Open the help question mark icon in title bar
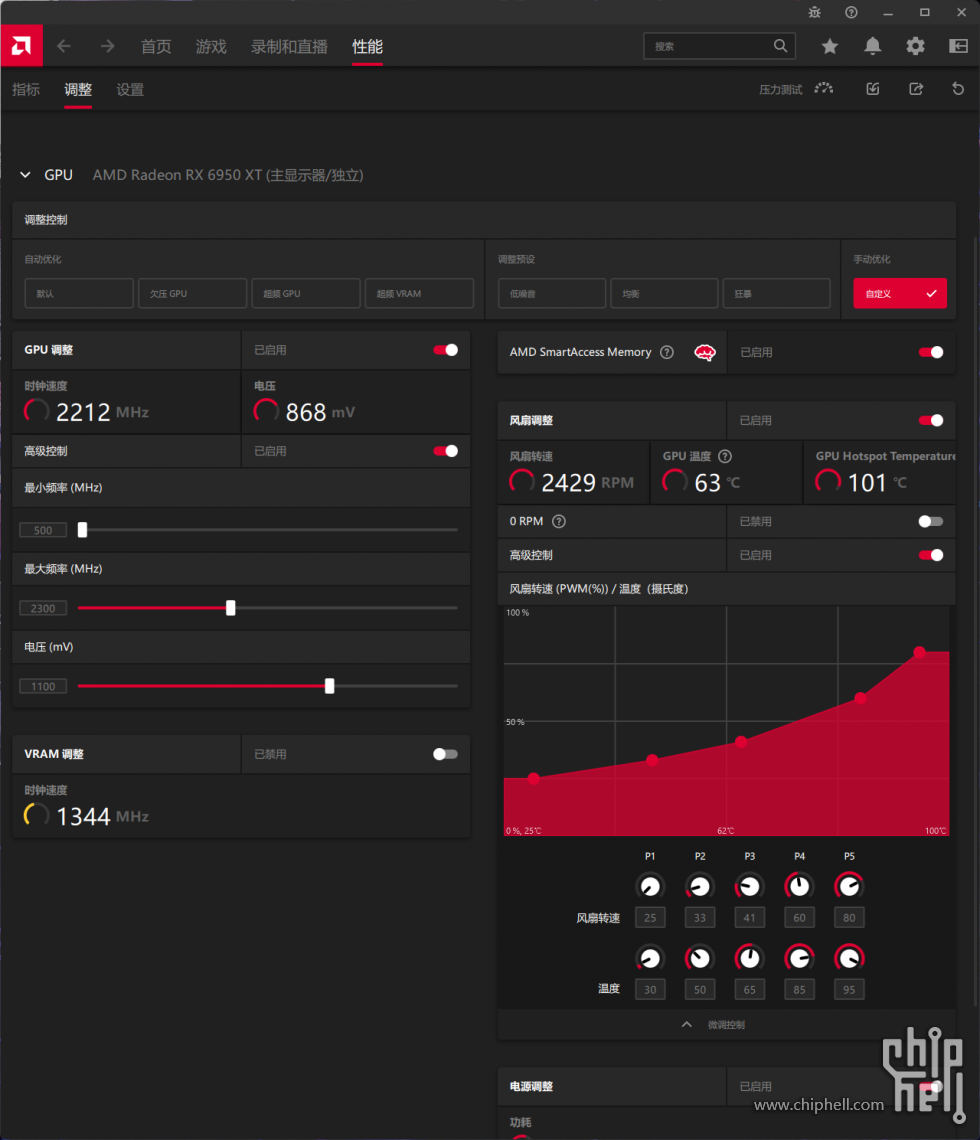980x1140 pixels. tap(851, 12)
